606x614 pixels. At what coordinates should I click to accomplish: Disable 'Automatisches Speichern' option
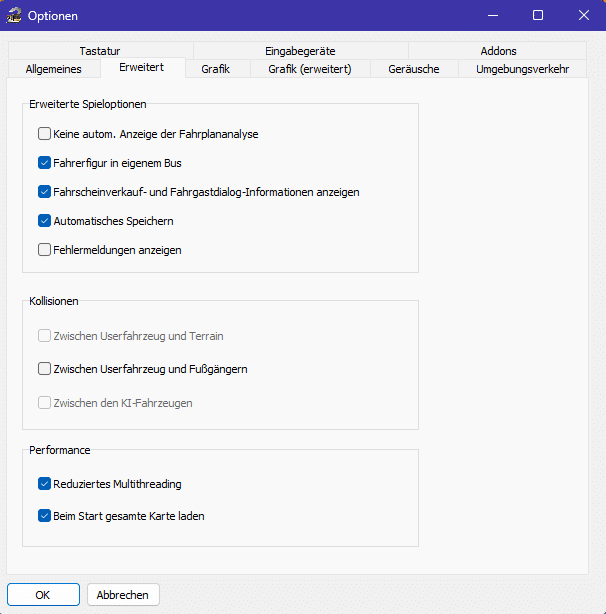pyautogui.click(x=44, y=220)
